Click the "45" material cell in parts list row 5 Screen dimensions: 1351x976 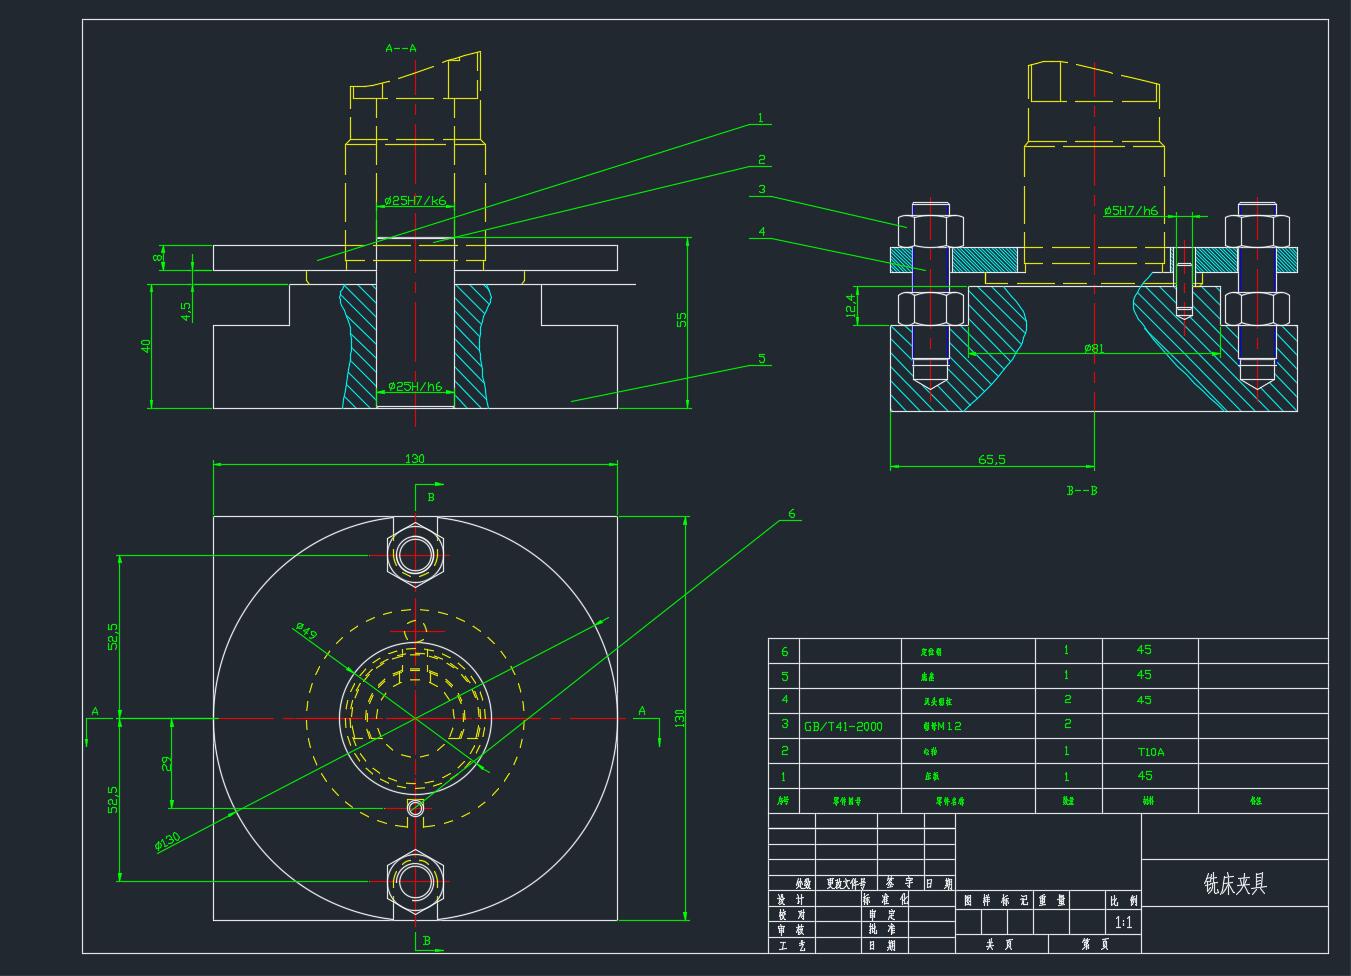[x=1144, y=675]
